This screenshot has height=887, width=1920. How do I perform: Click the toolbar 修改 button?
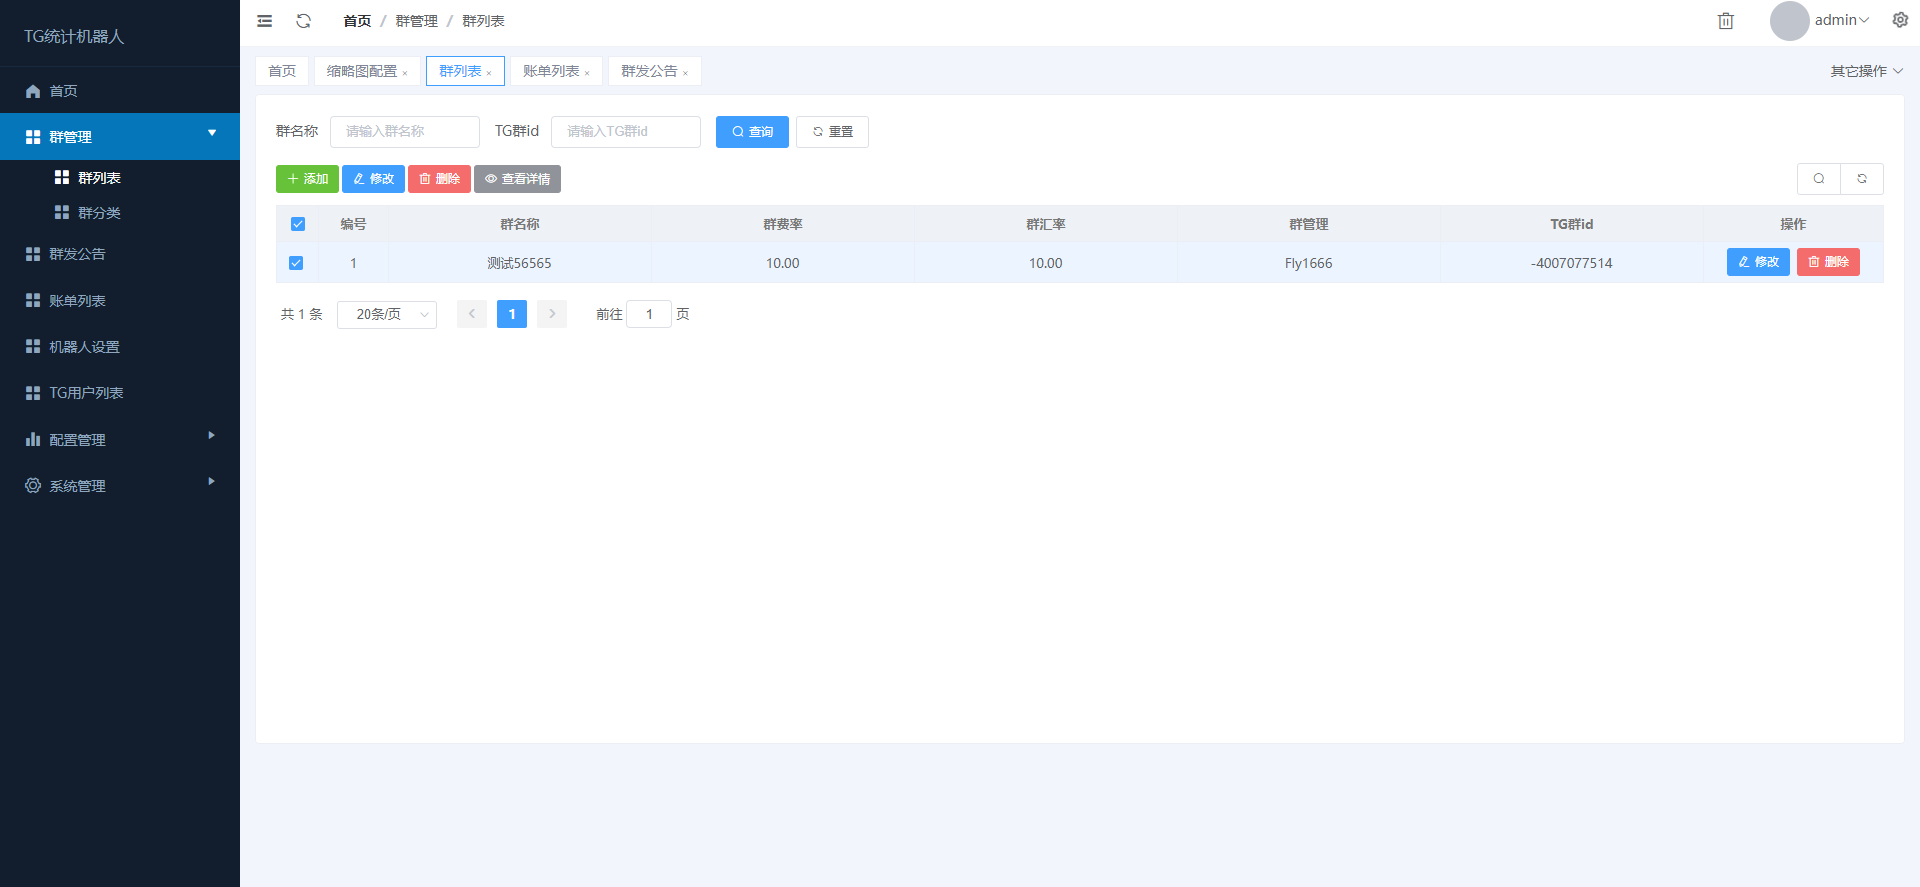point(373,179)
